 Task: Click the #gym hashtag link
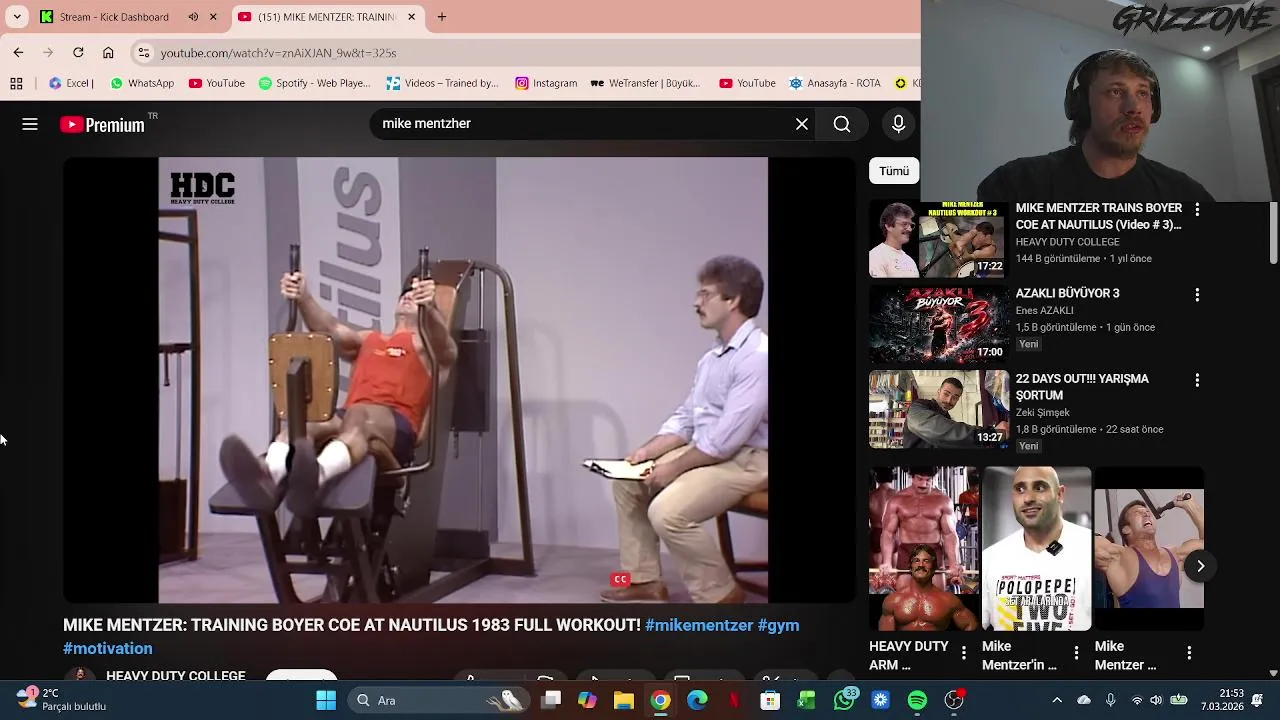778,625
